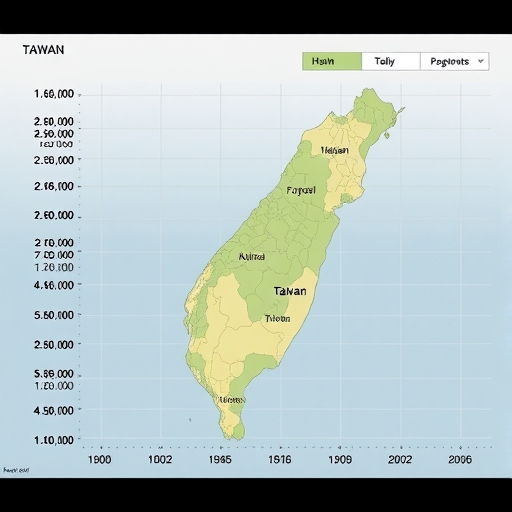Click the 2,90,000 y-axis value

tap(54, 134)
